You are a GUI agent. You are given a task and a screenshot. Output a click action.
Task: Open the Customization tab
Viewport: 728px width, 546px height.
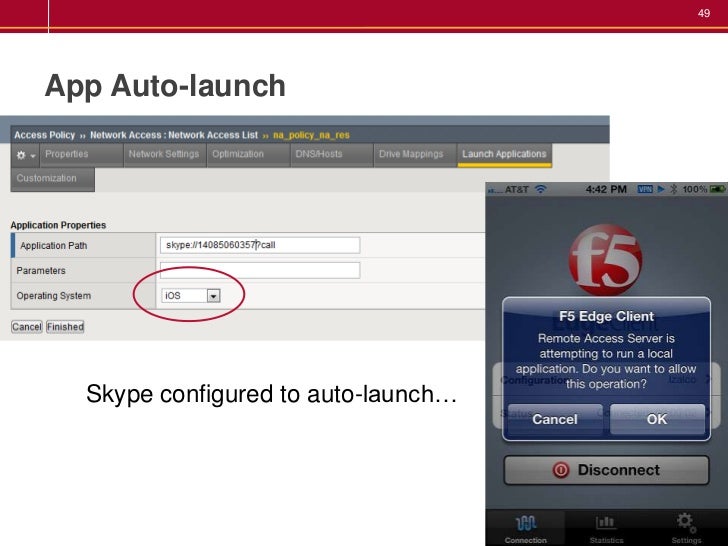[52, 179]
